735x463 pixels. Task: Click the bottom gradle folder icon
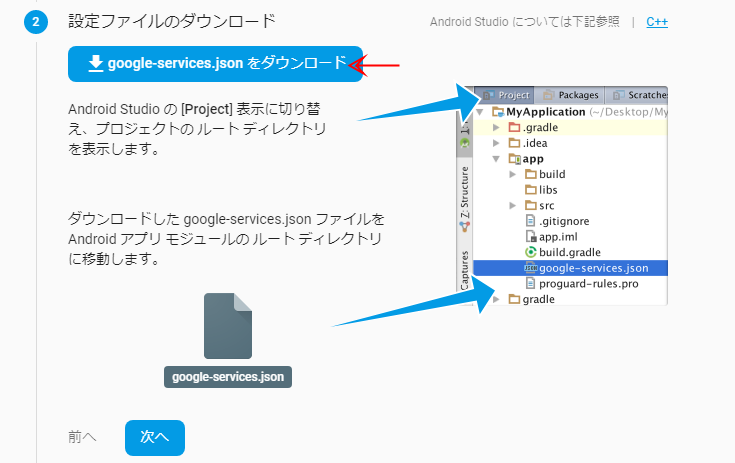pyautogui.click(x=514, y=299)
